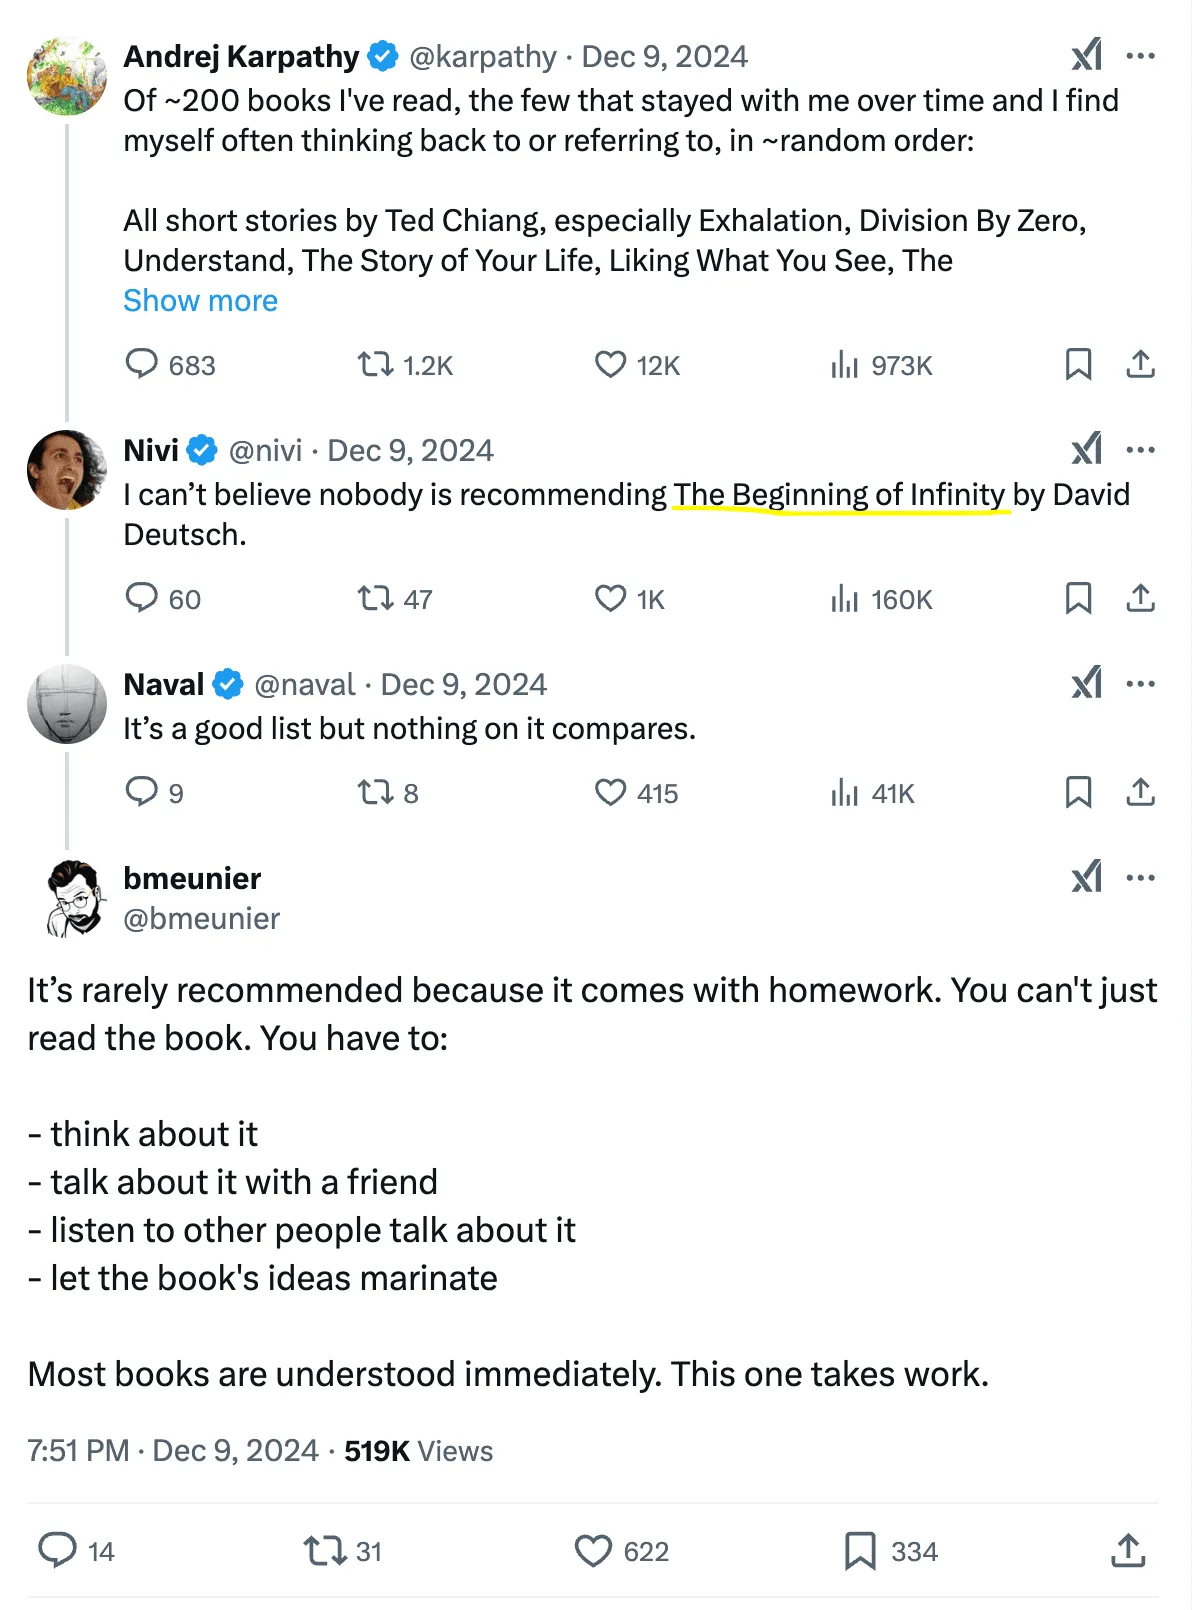
Task: Visit the @naval profile handle
Action: [x=305, y=684]
